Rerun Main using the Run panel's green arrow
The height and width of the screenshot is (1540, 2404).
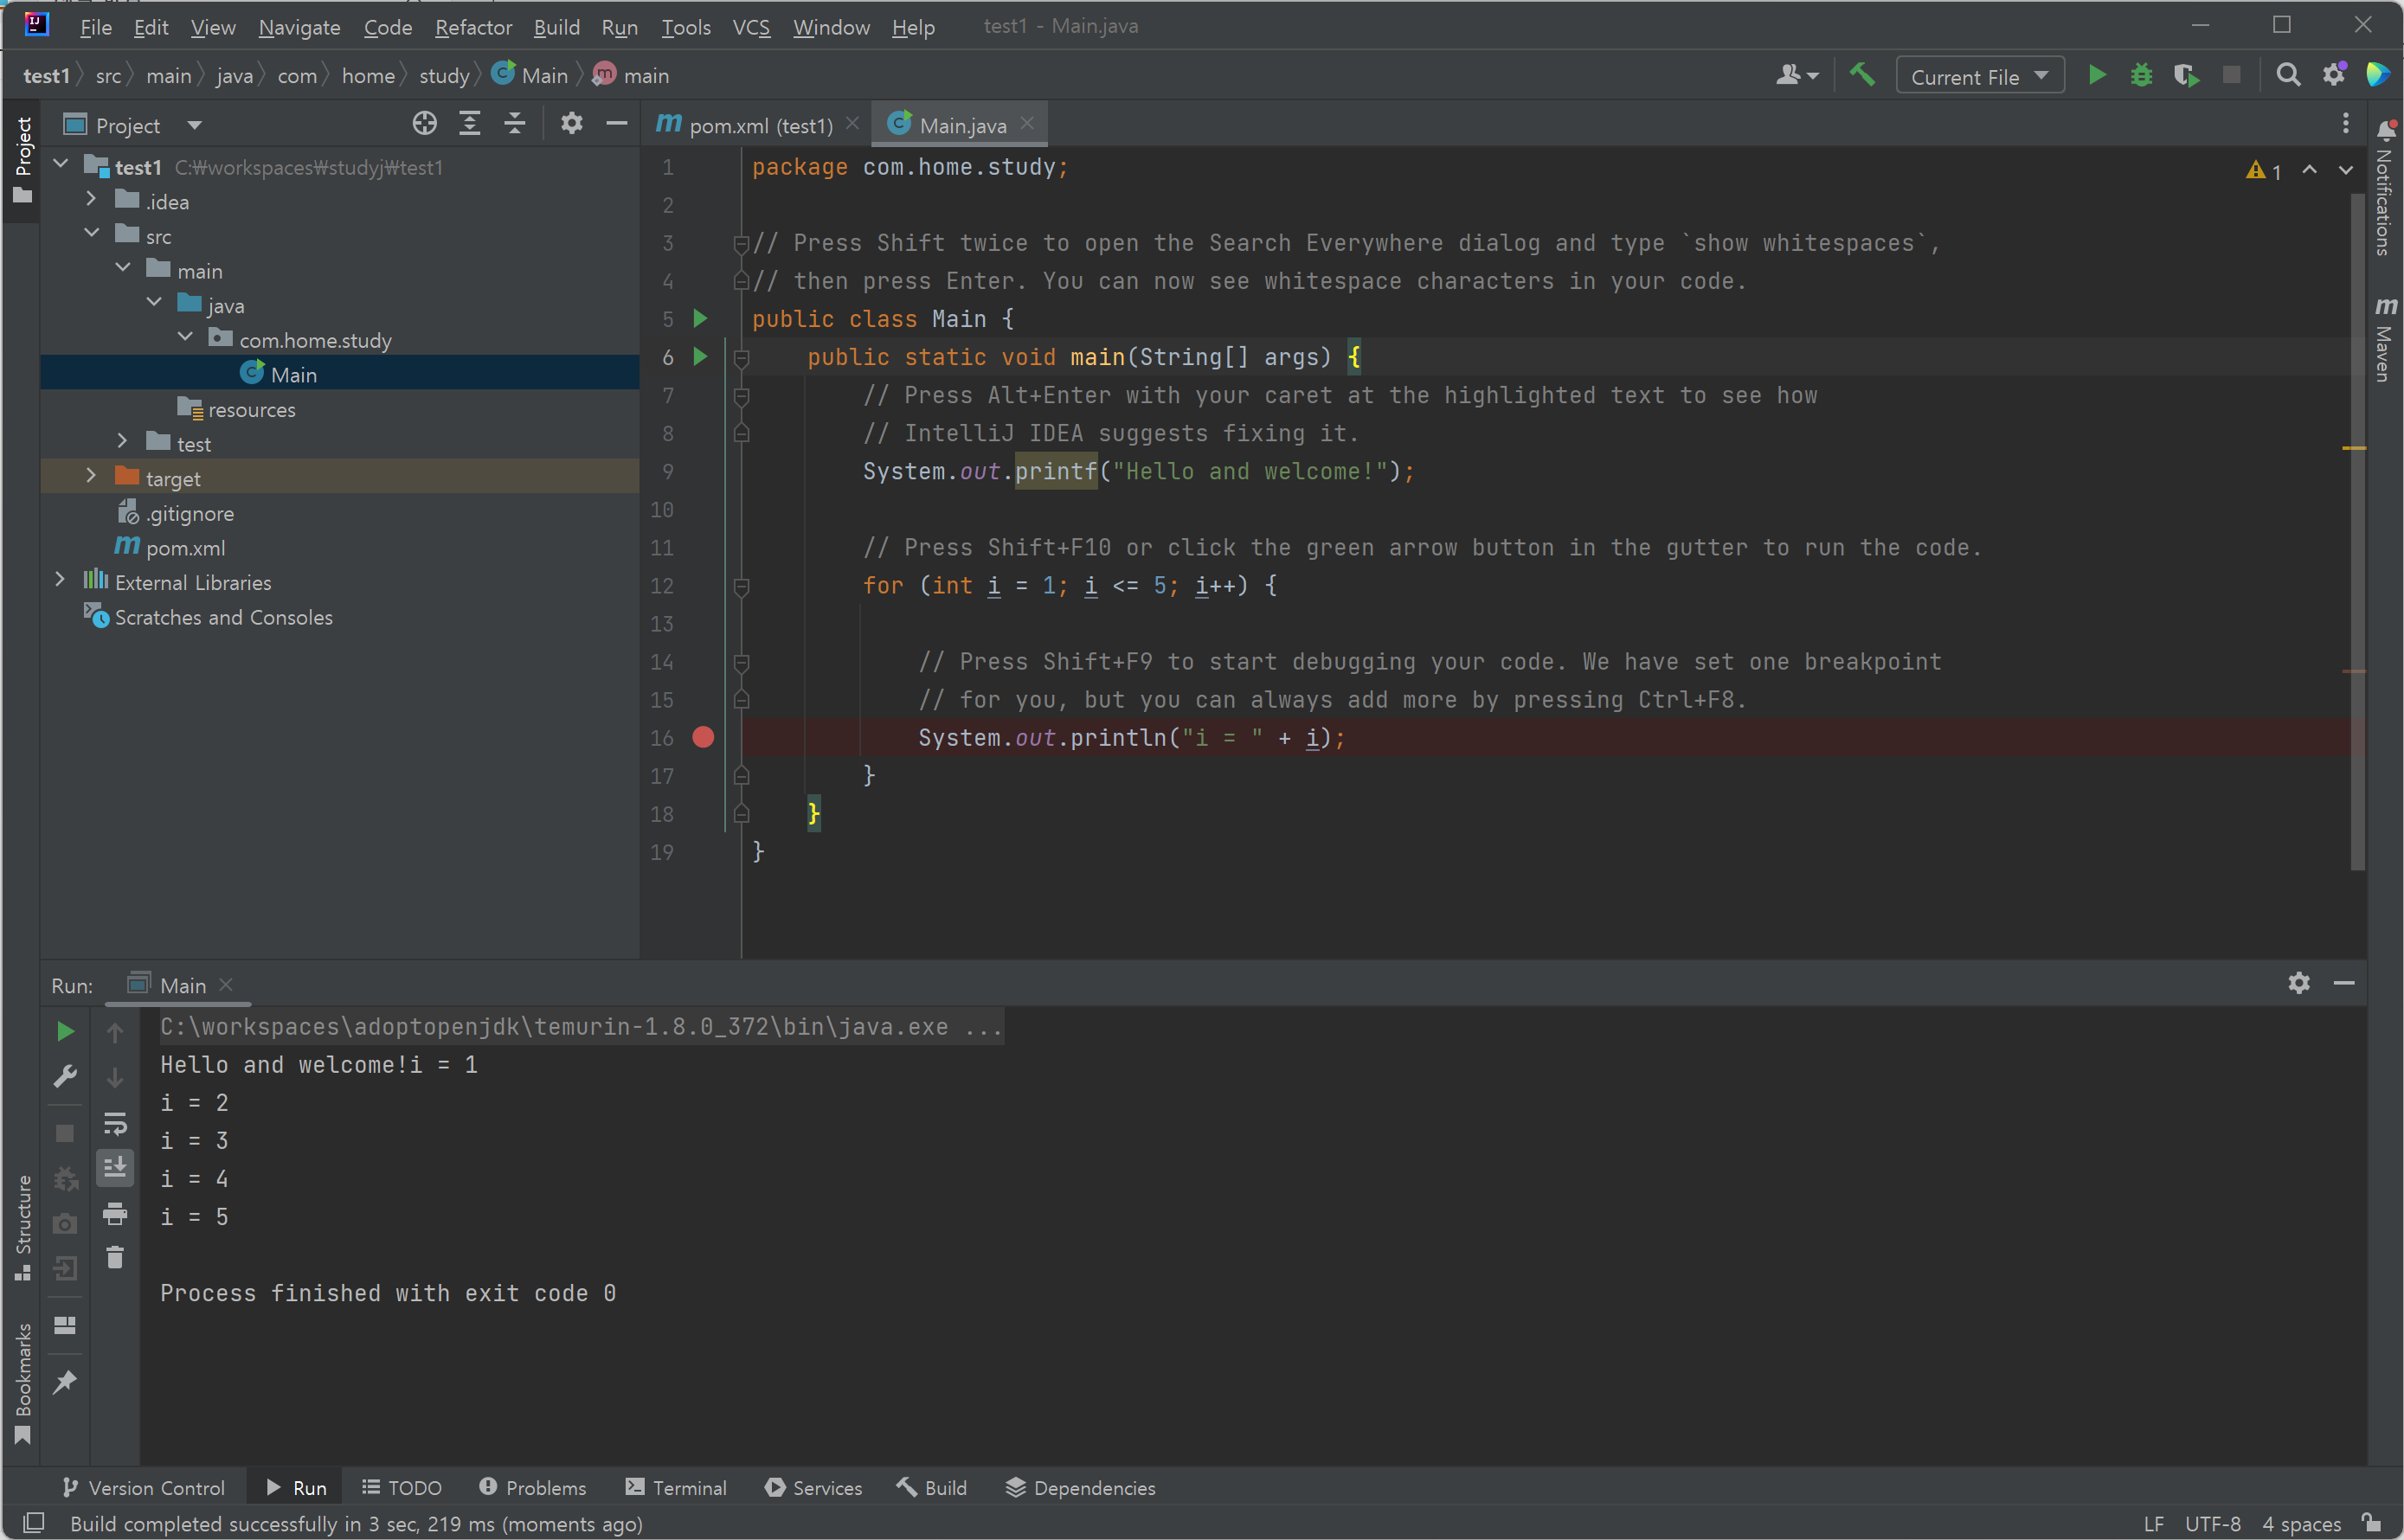(65, 1031)
